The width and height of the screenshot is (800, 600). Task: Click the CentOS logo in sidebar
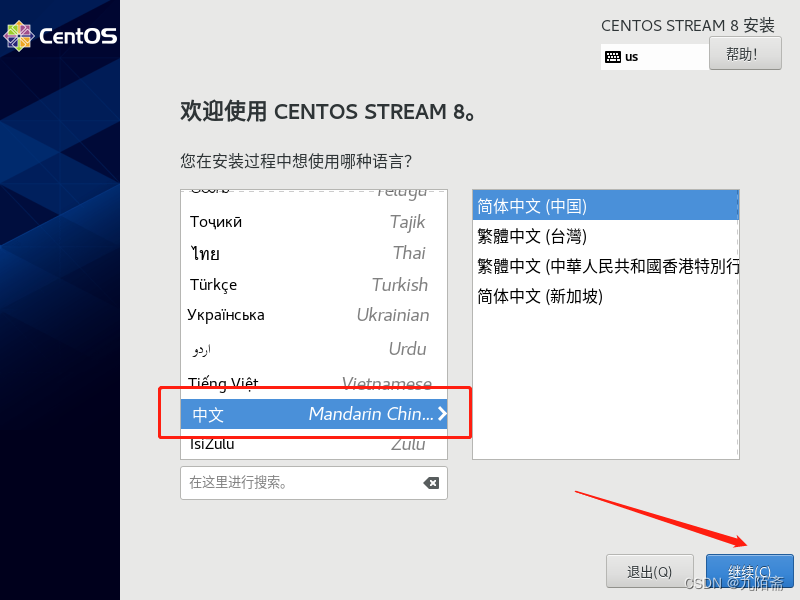coord(60,36)
